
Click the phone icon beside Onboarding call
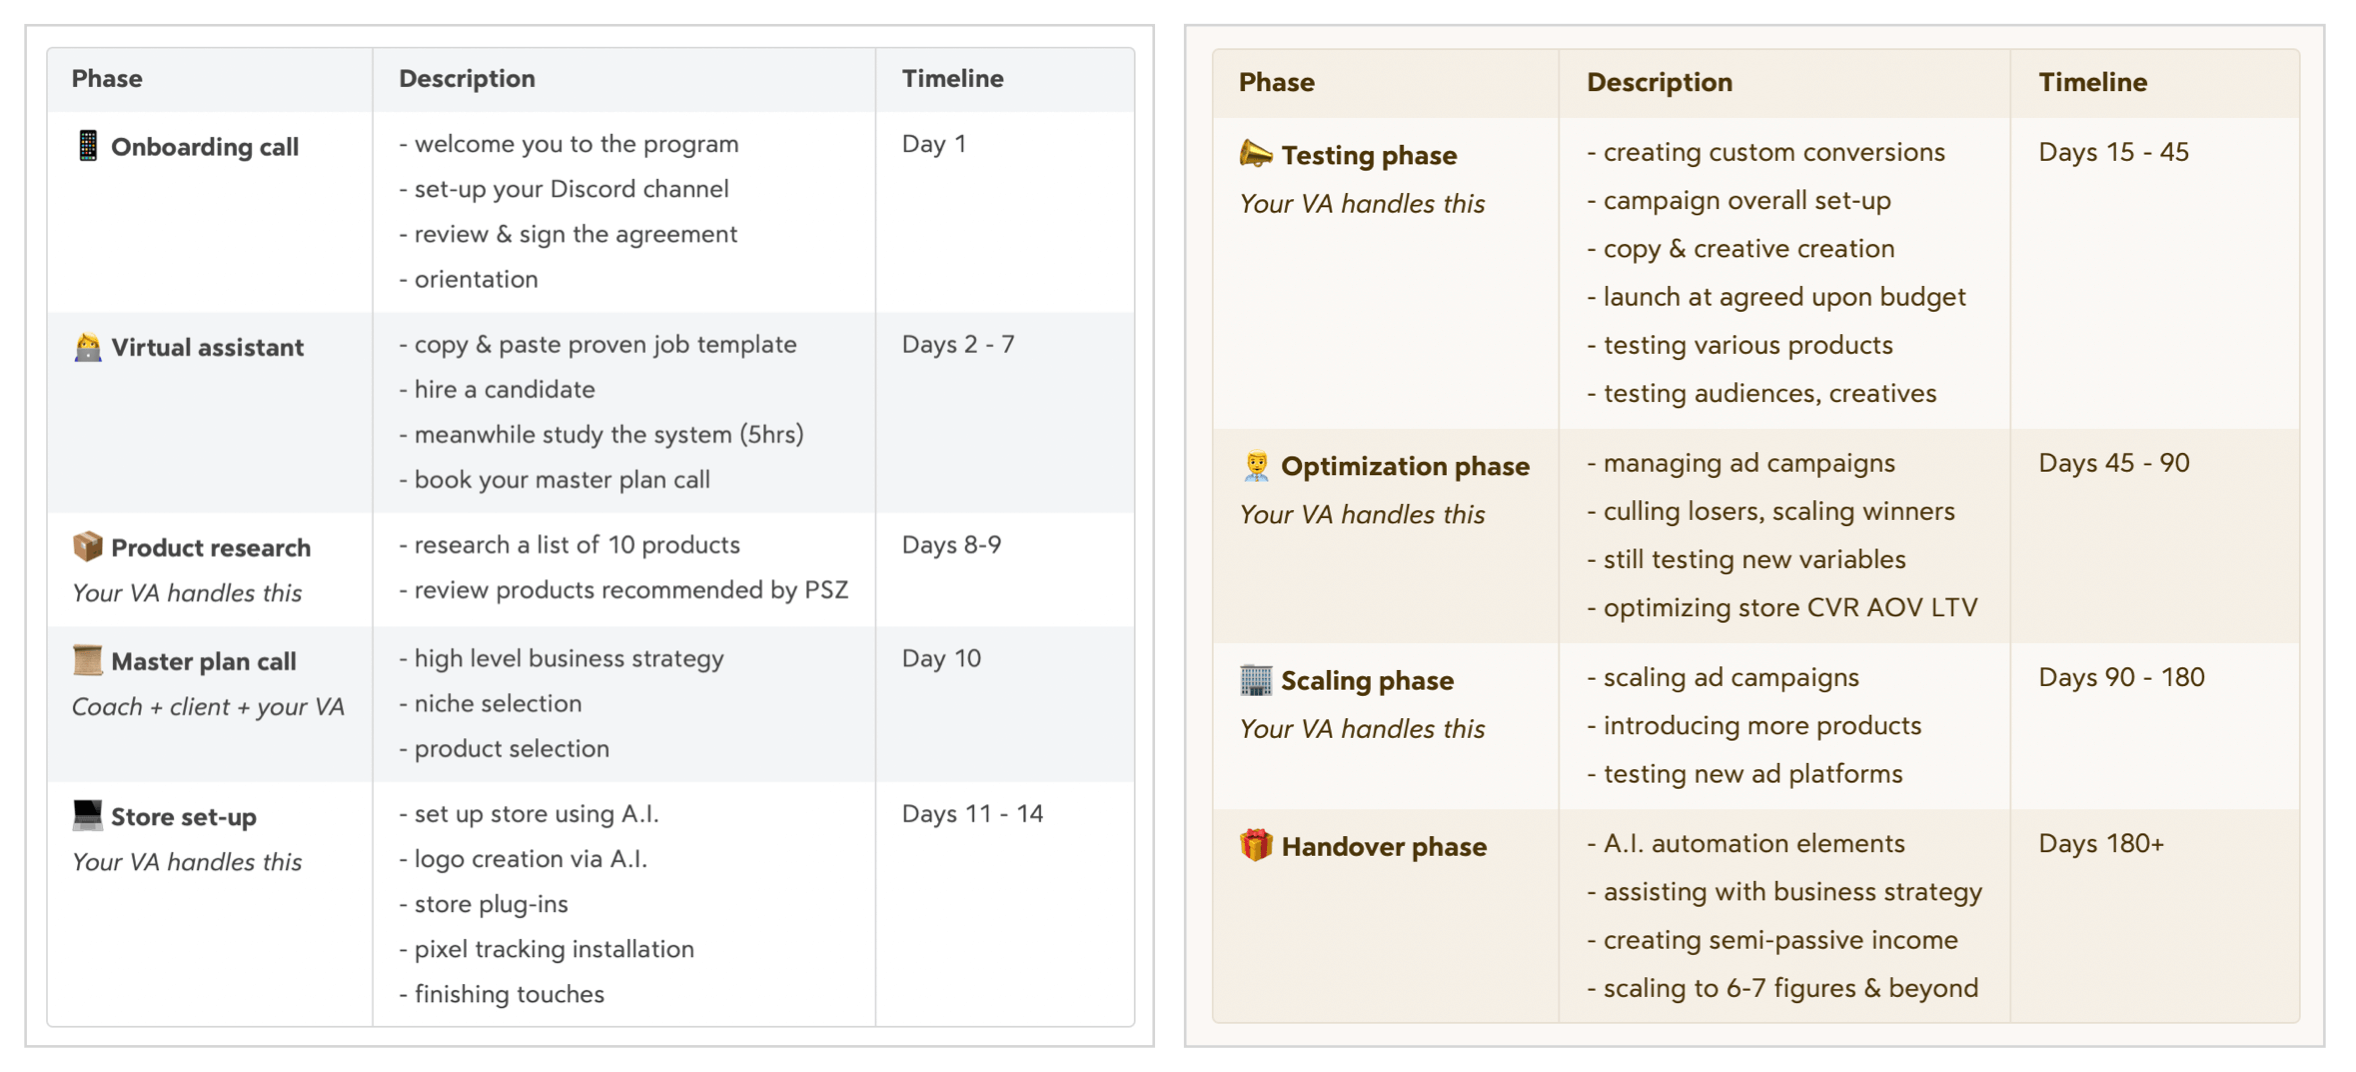pos(88,146)
